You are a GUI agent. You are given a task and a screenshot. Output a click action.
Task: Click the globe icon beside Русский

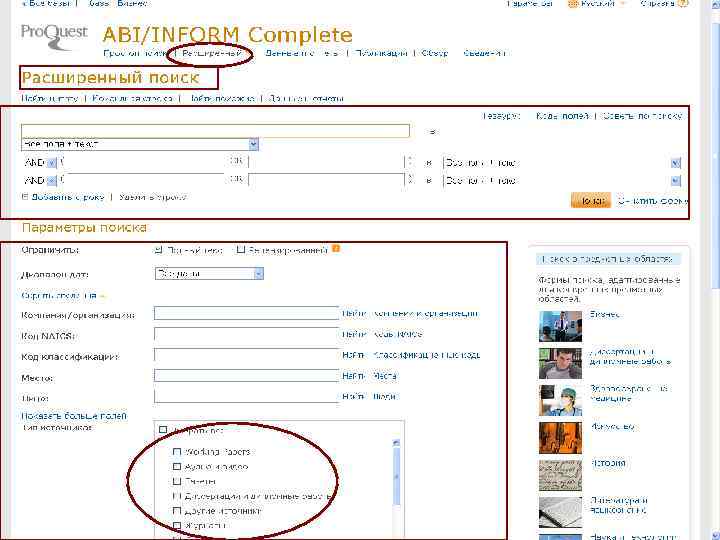tap(573, 4)
